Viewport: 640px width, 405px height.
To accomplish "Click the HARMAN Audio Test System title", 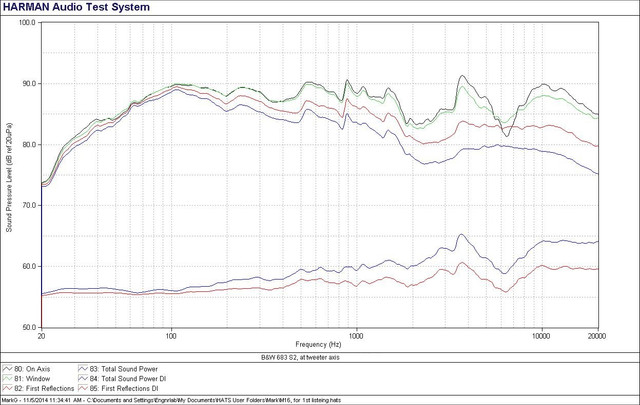I will point(76,7).
